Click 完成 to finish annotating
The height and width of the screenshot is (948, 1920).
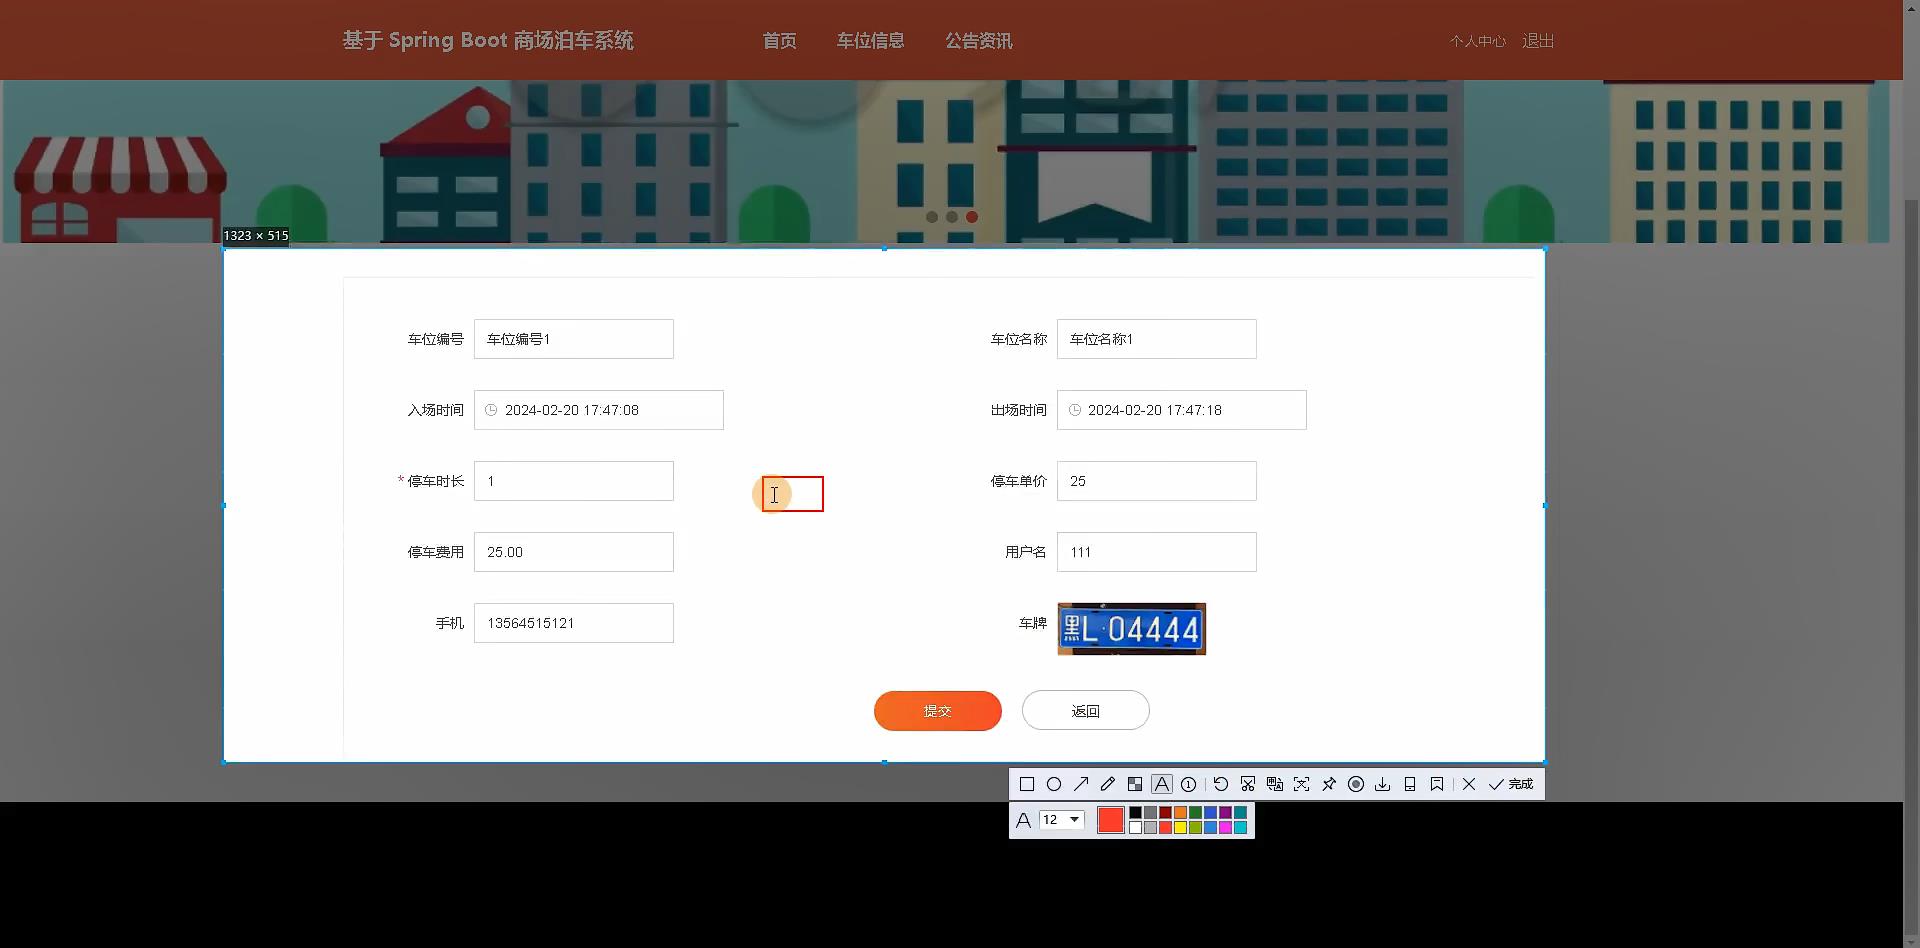1512,784
